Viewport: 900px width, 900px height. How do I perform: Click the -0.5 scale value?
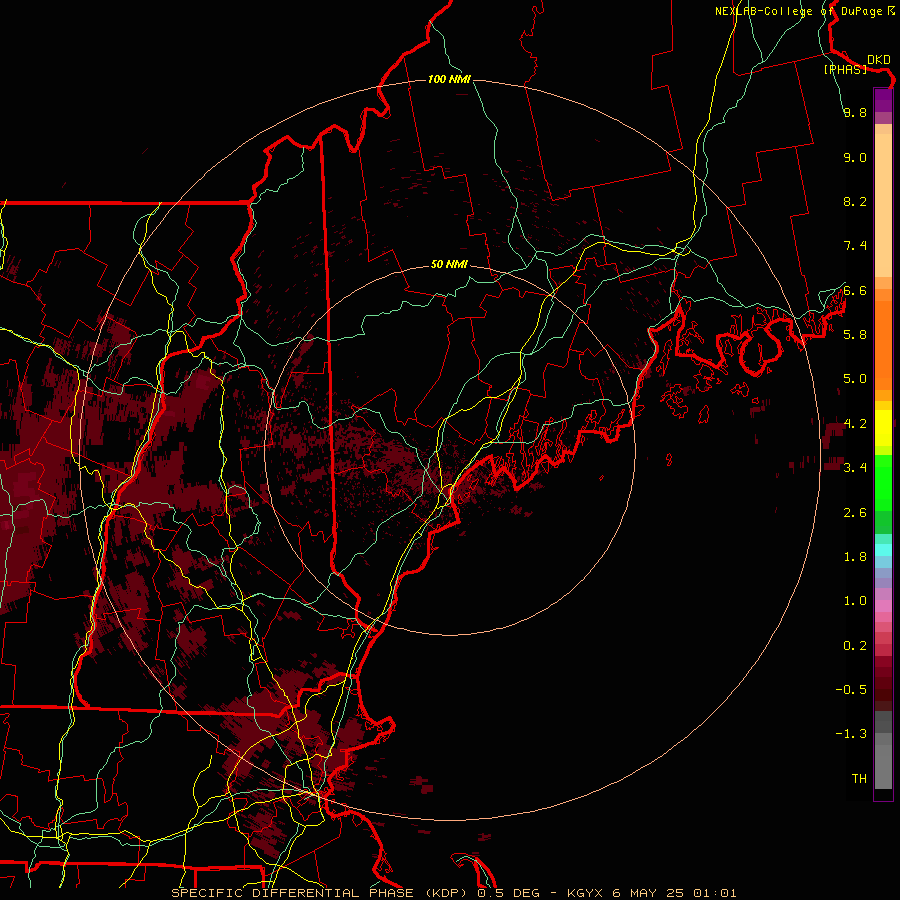tap(851, 689)
